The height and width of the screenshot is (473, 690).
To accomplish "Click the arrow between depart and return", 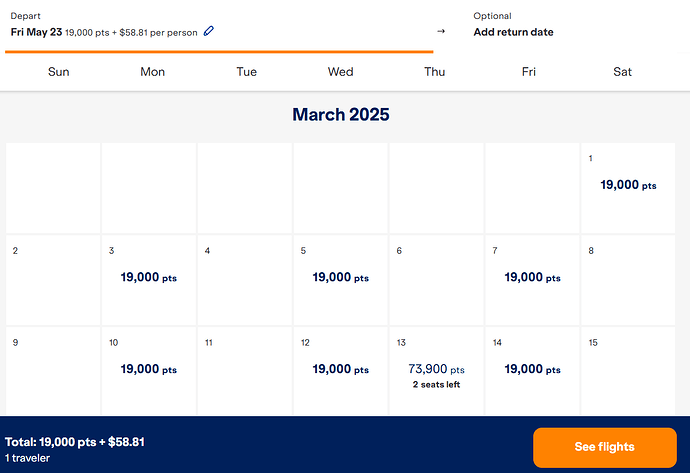I will click(441, 31).
